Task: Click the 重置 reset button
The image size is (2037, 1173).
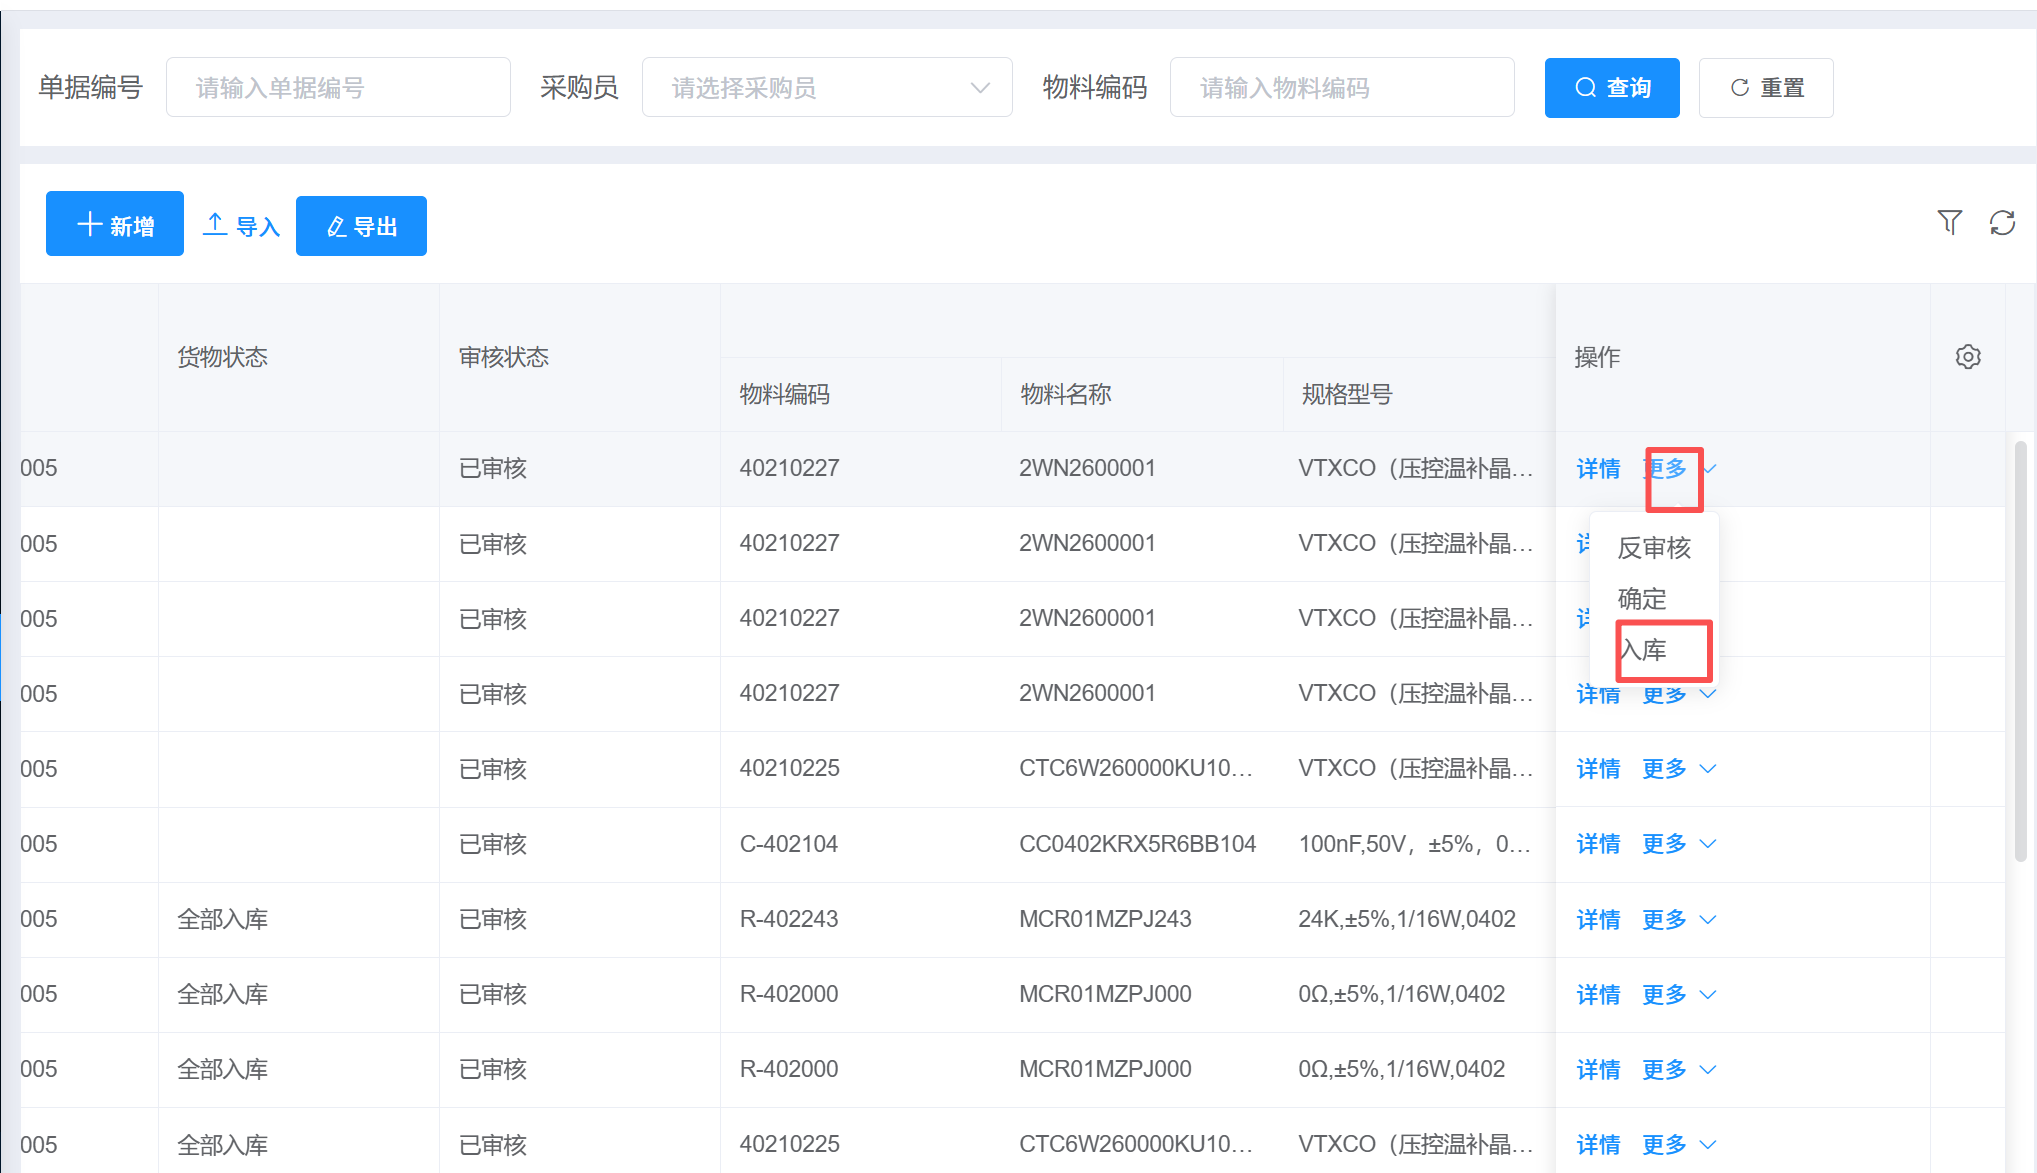Action: point(1765,88)
